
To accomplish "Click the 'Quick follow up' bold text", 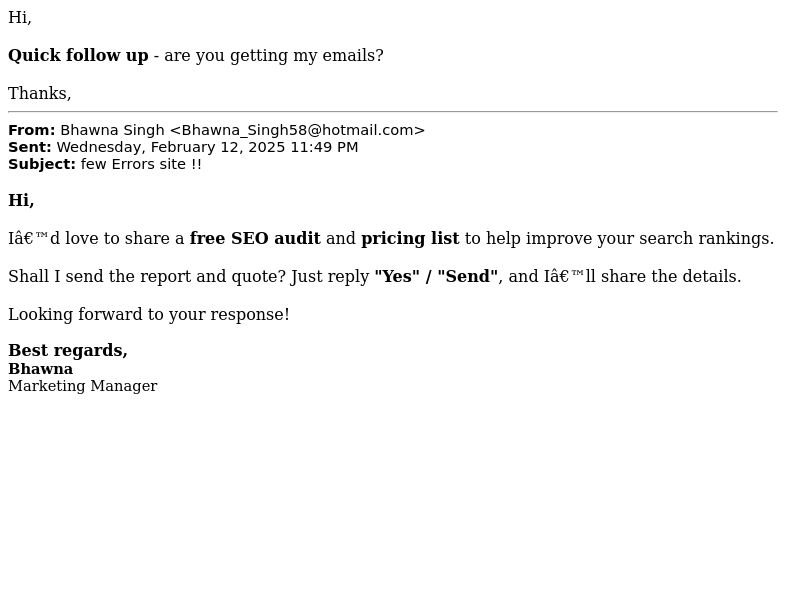I will point(78,55).
